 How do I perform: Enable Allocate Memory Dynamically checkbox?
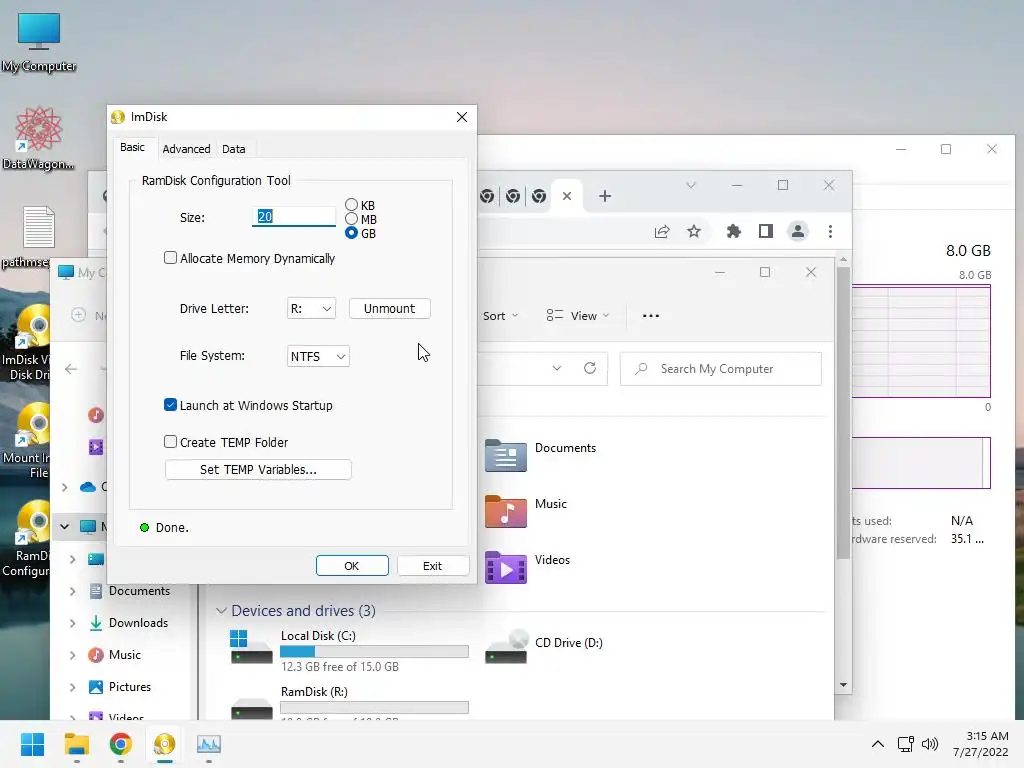click(170, 258)
